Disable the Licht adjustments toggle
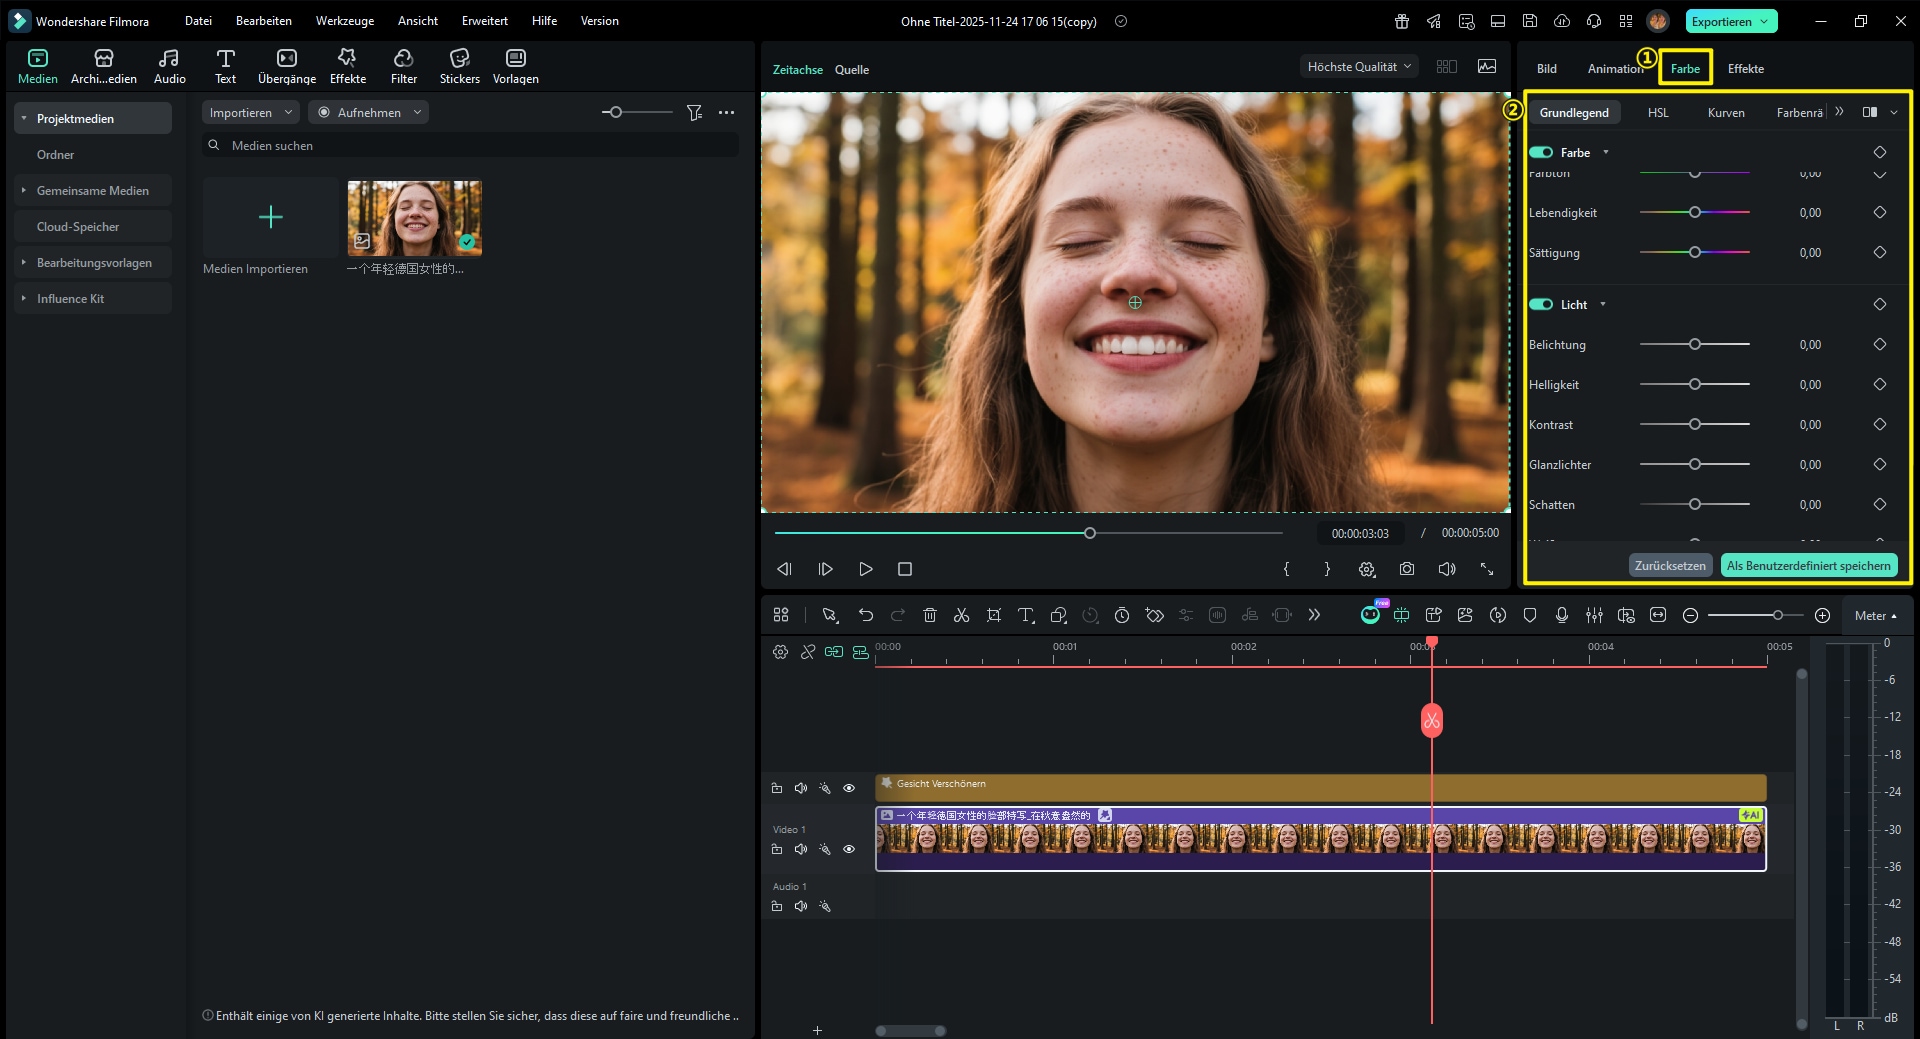1920x1039 pixels. point(1541,304)
